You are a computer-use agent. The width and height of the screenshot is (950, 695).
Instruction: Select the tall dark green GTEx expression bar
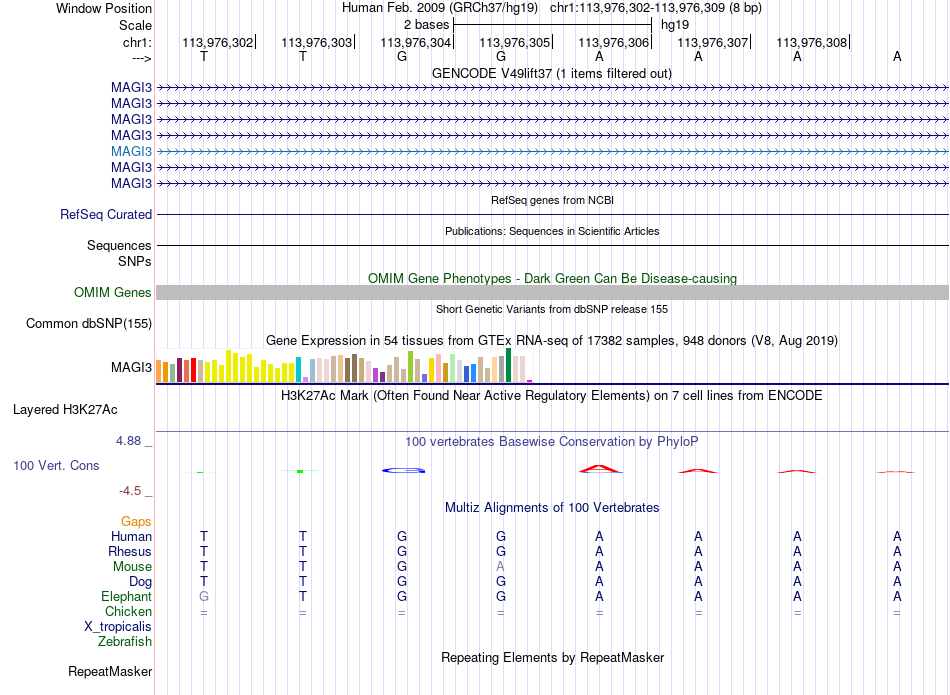pos(508,365)
